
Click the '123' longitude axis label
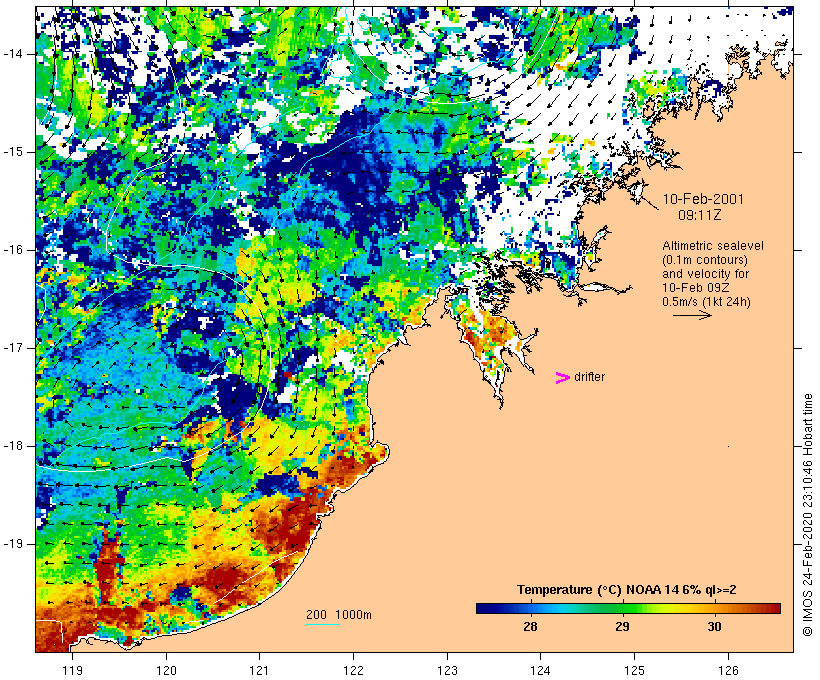click(447, 670)
